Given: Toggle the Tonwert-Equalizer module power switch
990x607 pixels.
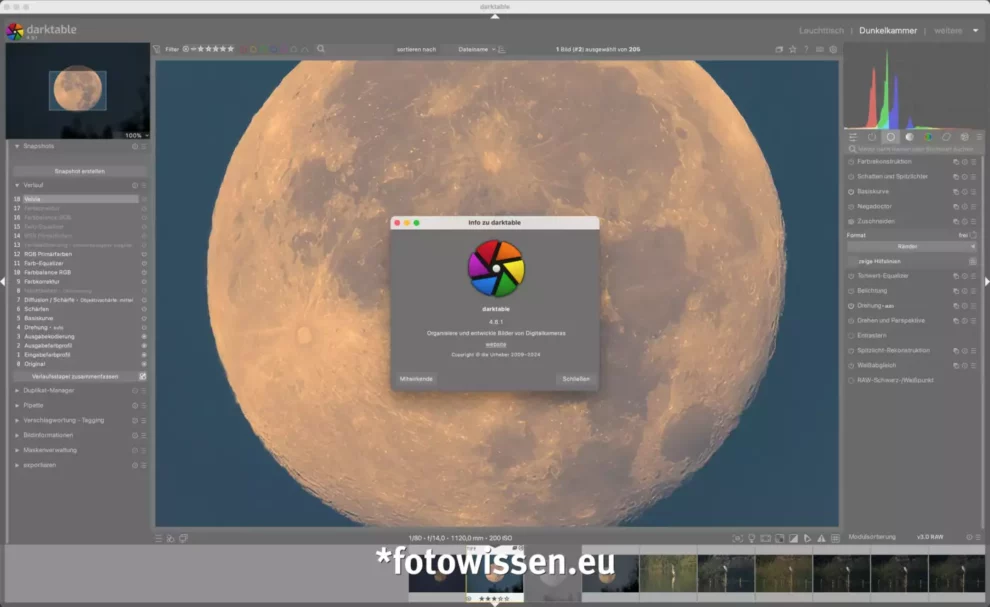Looking at the screenshot, I should tap(851, 276).
